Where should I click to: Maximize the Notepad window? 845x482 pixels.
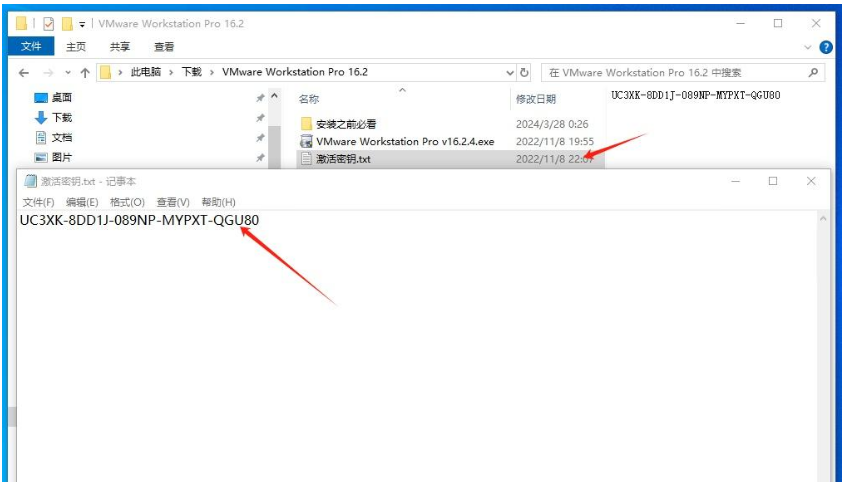pyautogui.click(x=773, y=181)
